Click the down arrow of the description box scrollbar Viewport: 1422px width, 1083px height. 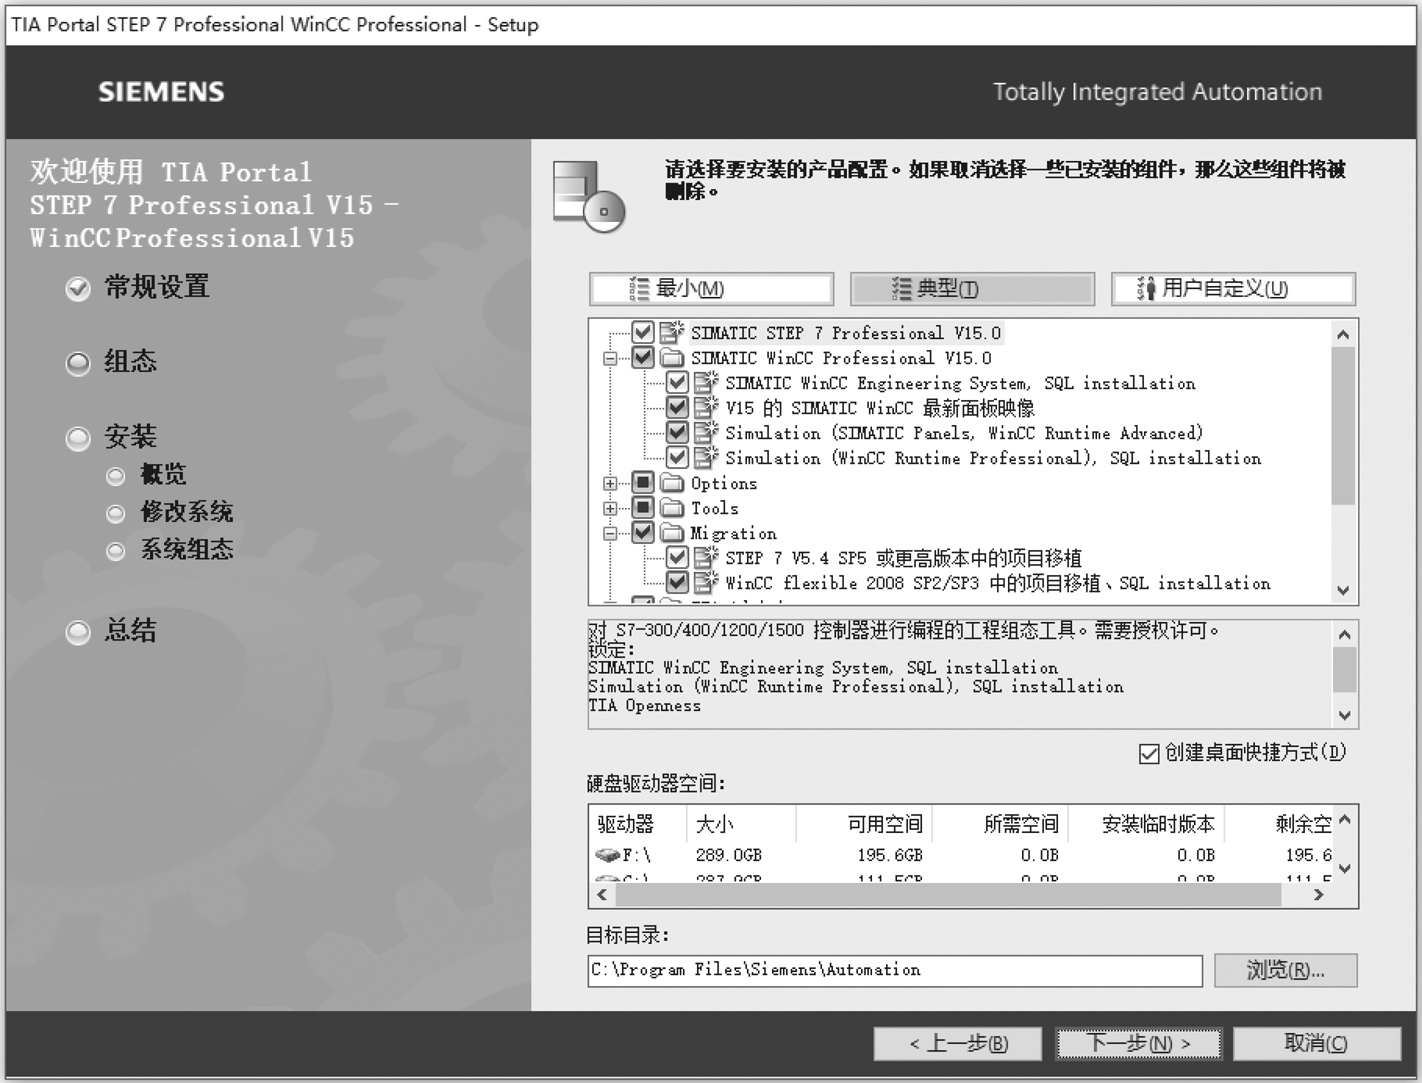click(x=1344, y=715)
